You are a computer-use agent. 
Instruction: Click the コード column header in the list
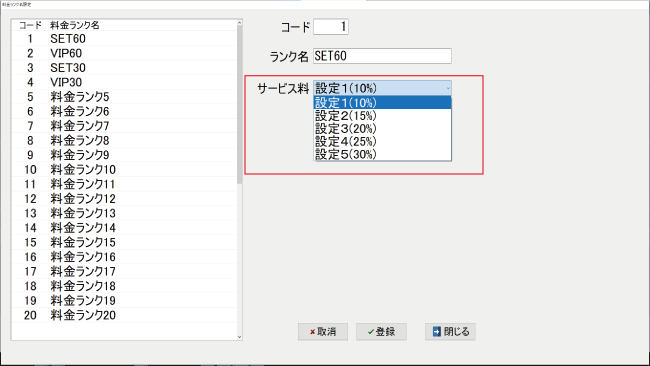click(x=30, y=25)
